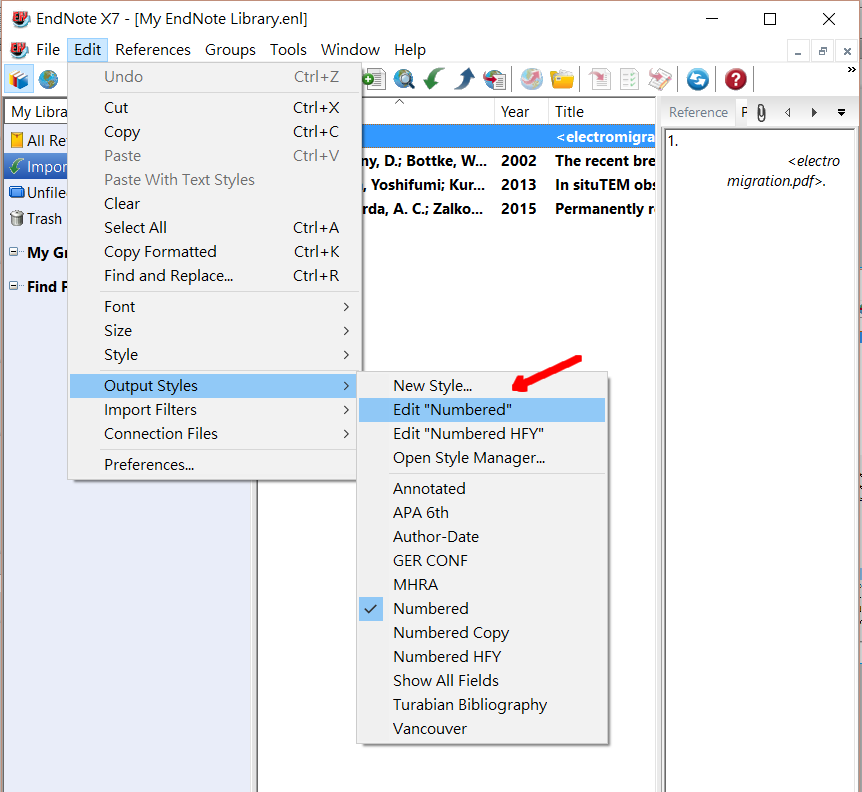Open the References menu
The height and width of the screenshot is (792, 862).
(153, 50)
